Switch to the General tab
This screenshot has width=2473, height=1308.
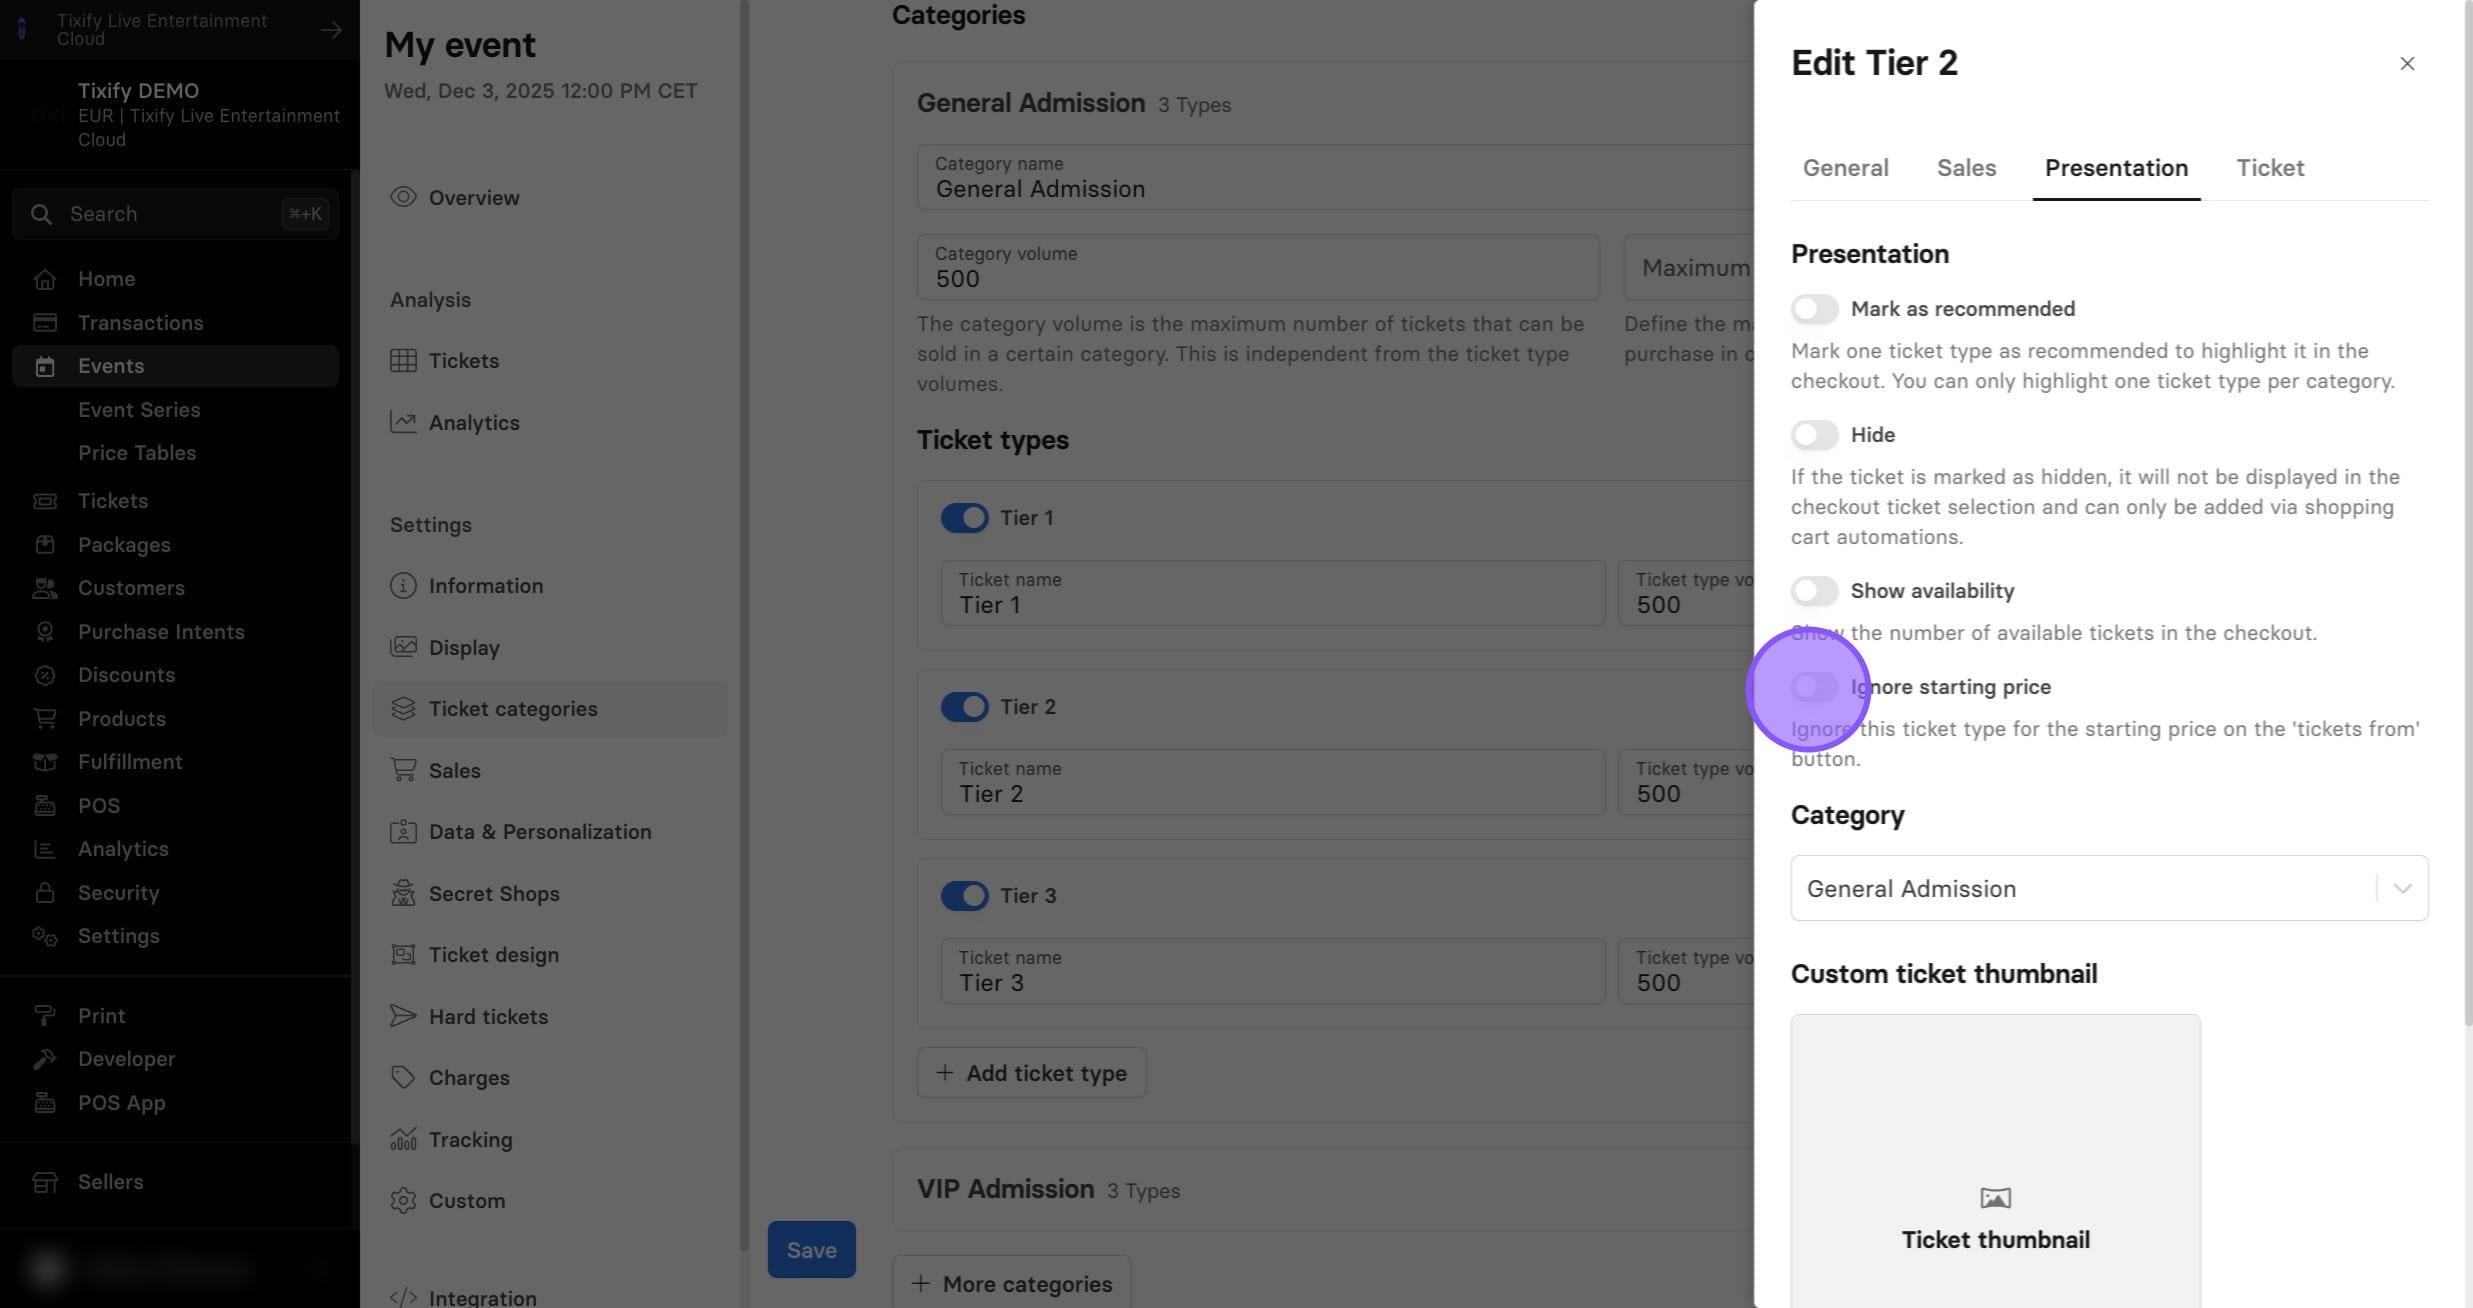coord(1845,168)
